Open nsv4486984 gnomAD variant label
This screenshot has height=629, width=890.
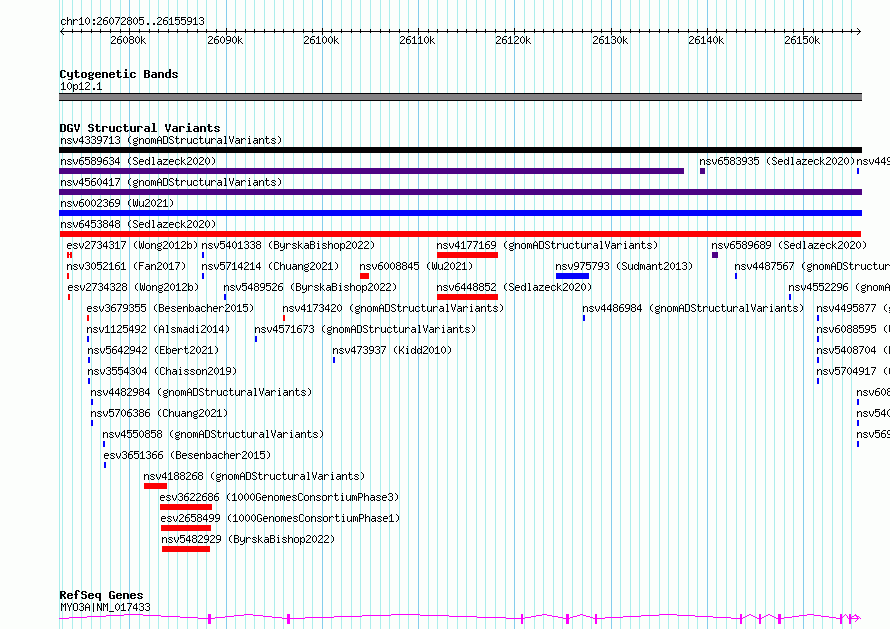point(693,308)
